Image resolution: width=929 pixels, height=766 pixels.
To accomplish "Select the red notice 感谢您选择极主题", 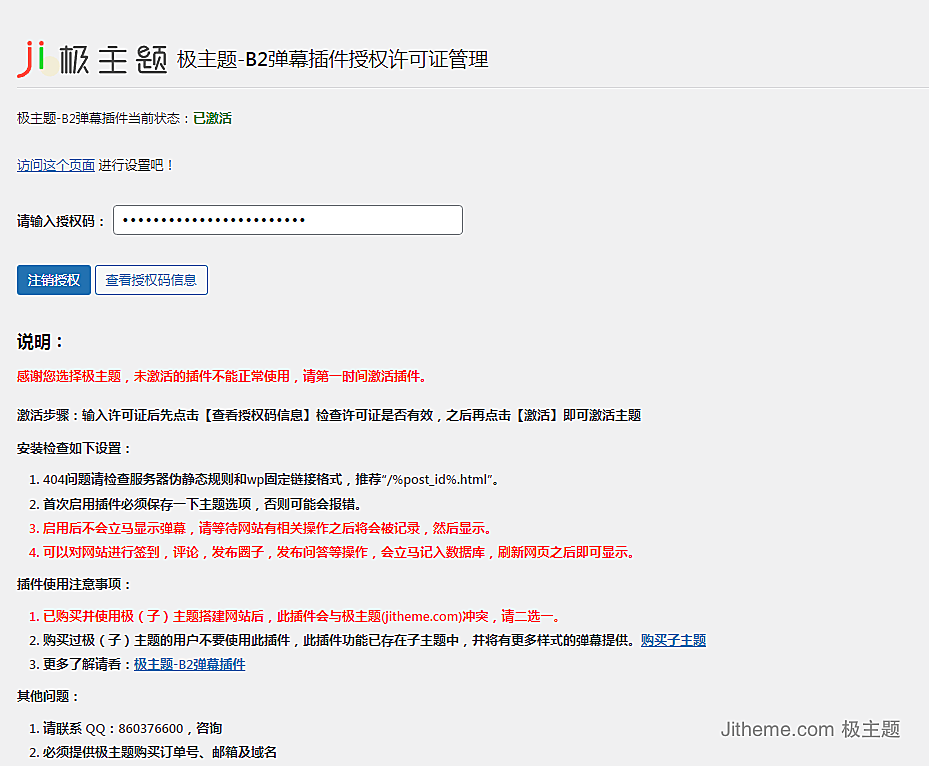I will pyautogui.click(x=222, y=376).
